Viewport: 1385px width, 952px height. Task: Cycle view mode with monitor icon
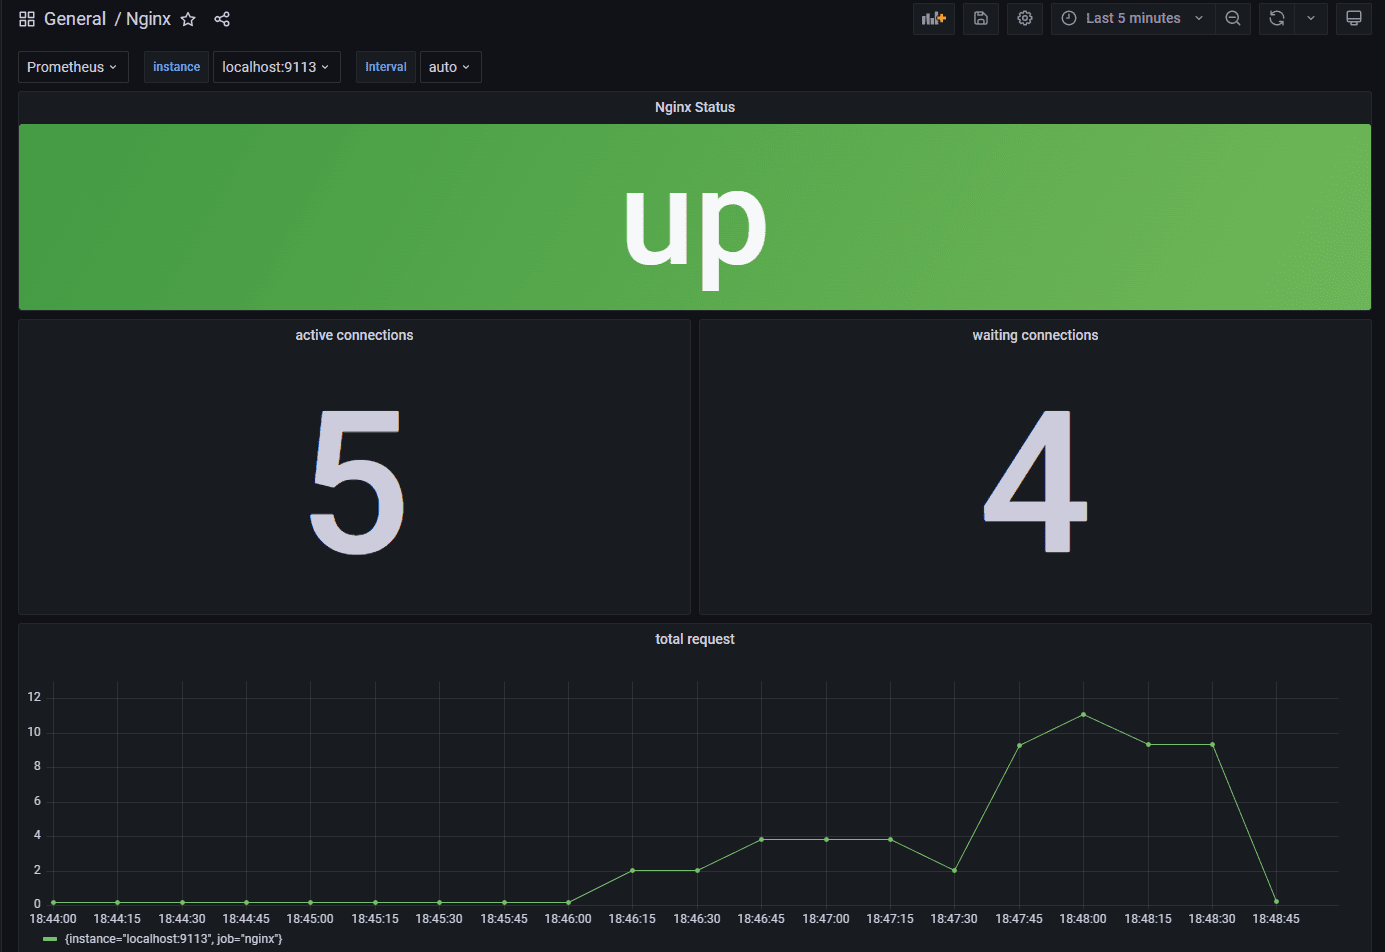(1354, 18)
